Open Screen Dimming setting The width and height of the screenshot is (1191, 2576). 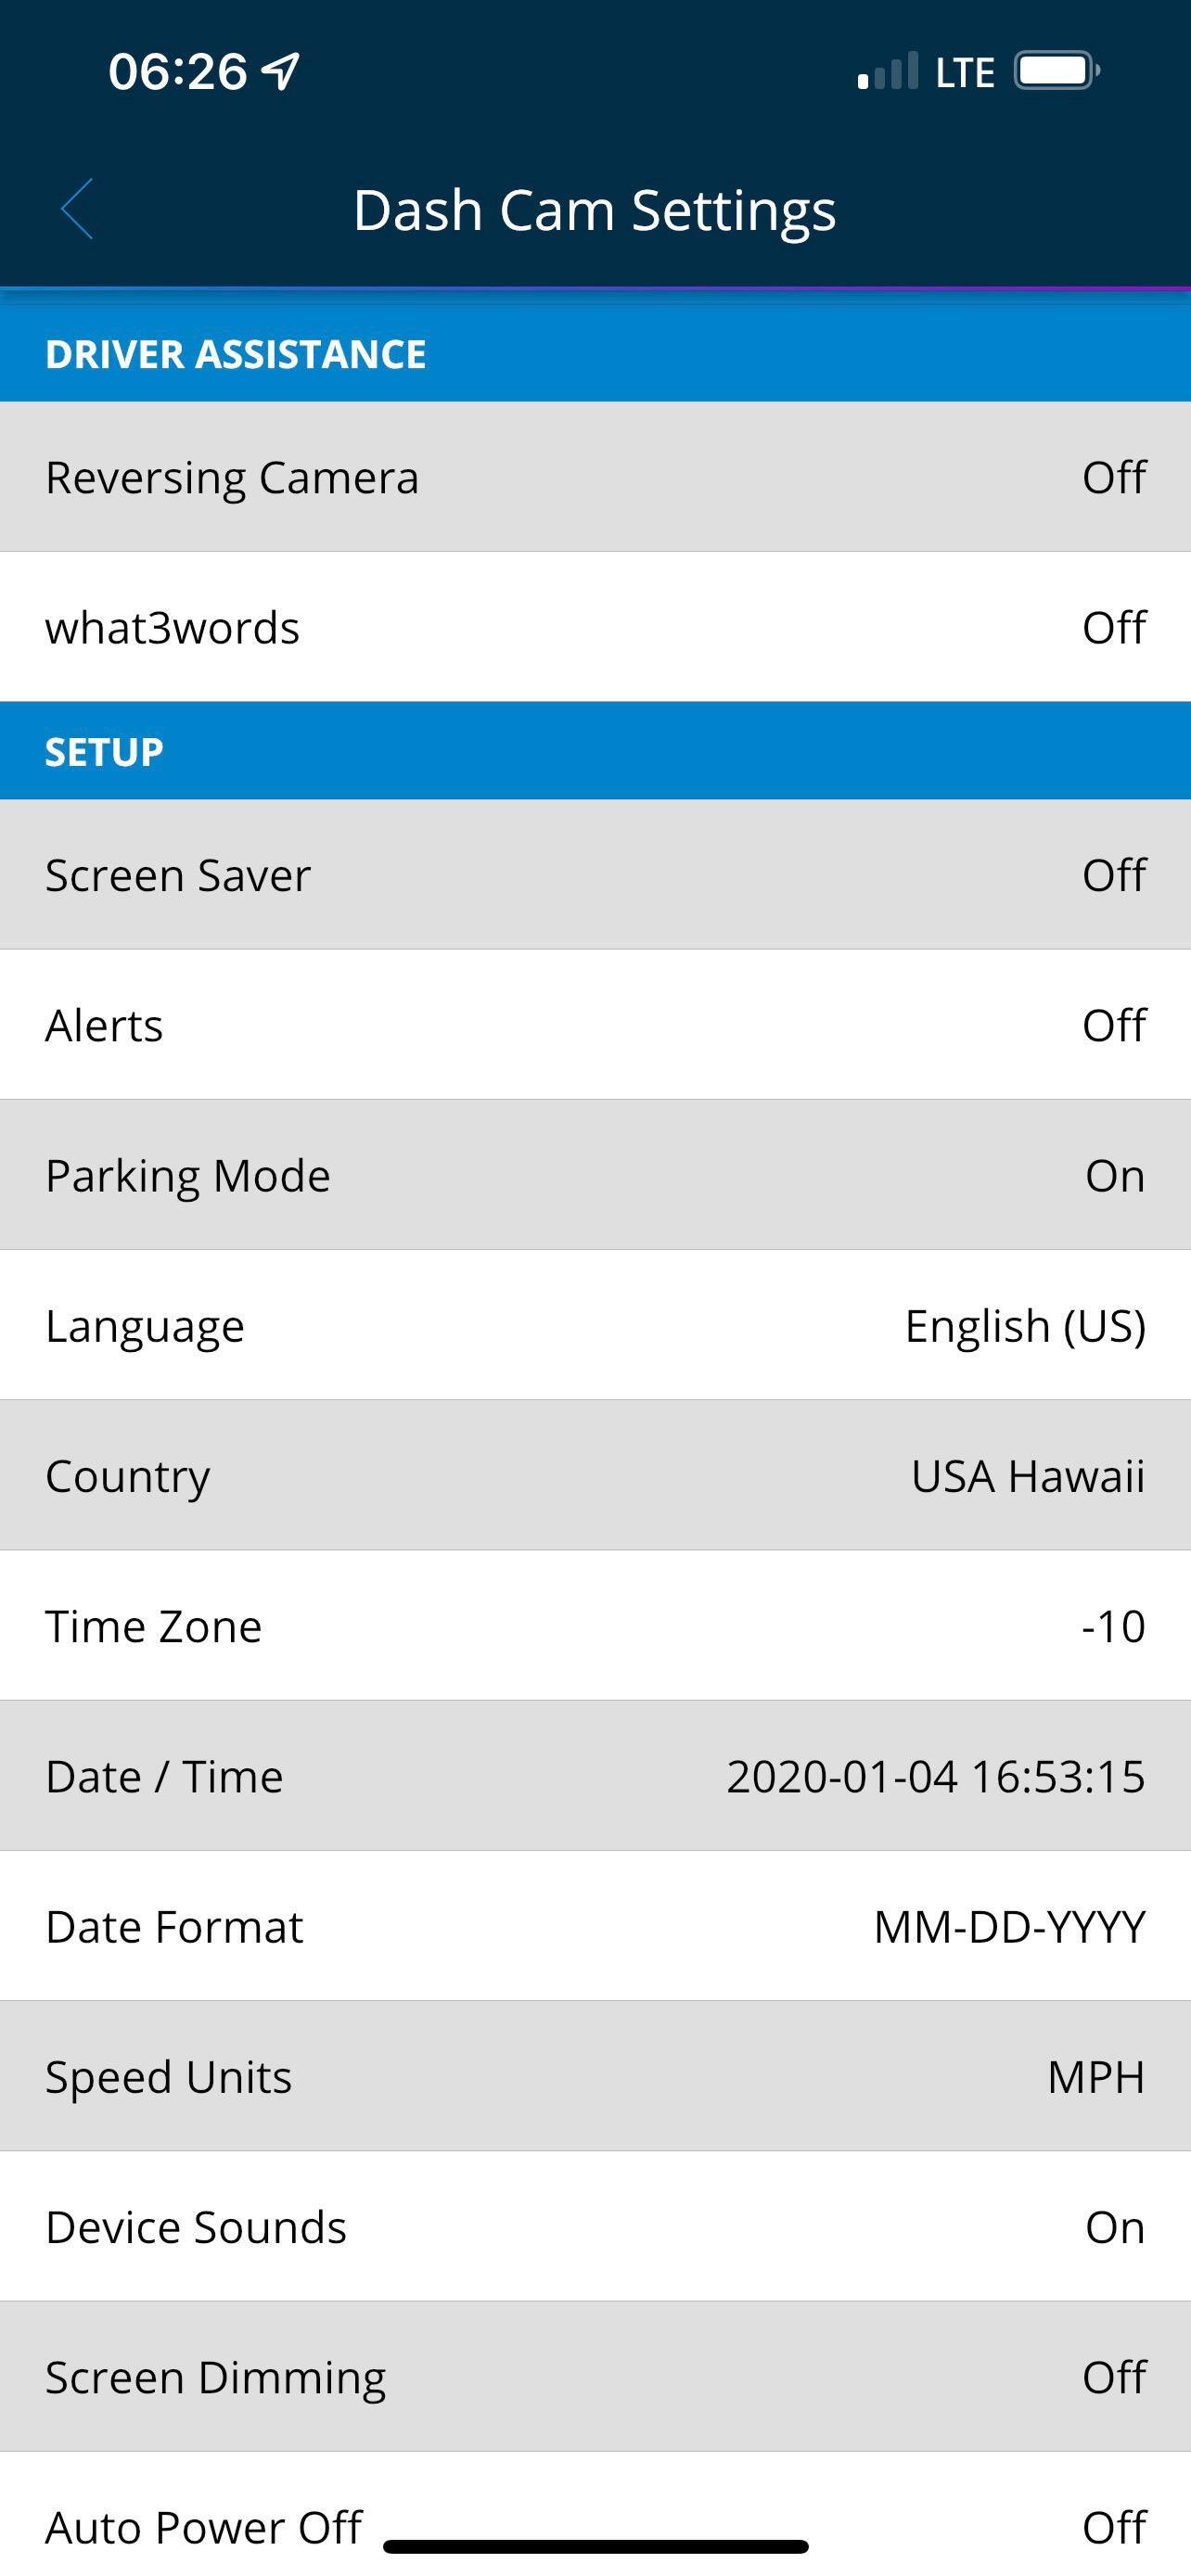595,2377
